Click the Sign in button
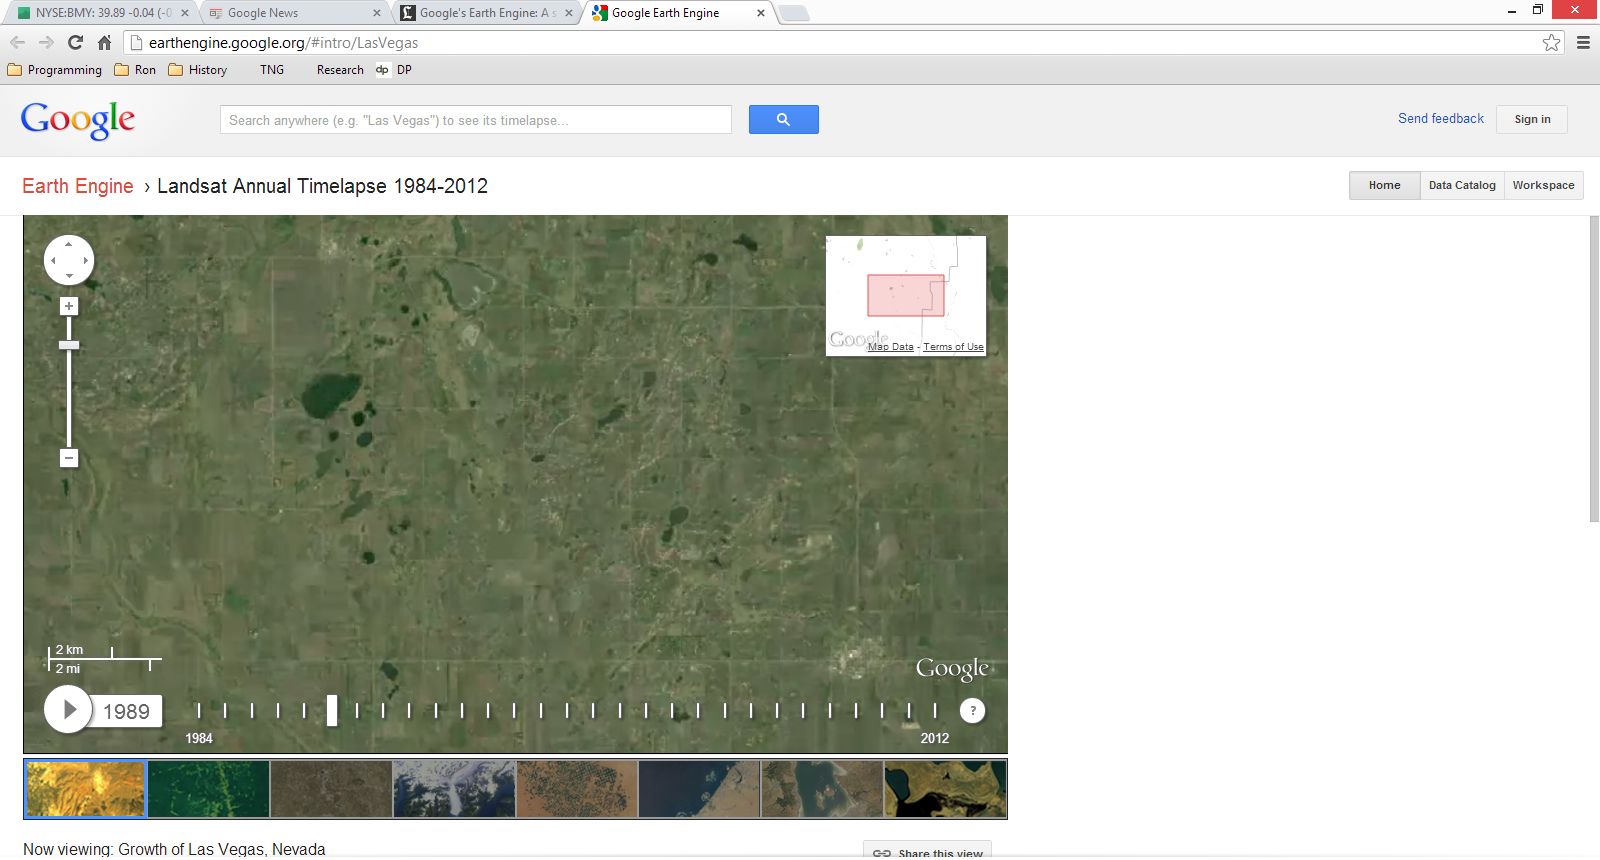The image size is (1600, 860). 1532,119
